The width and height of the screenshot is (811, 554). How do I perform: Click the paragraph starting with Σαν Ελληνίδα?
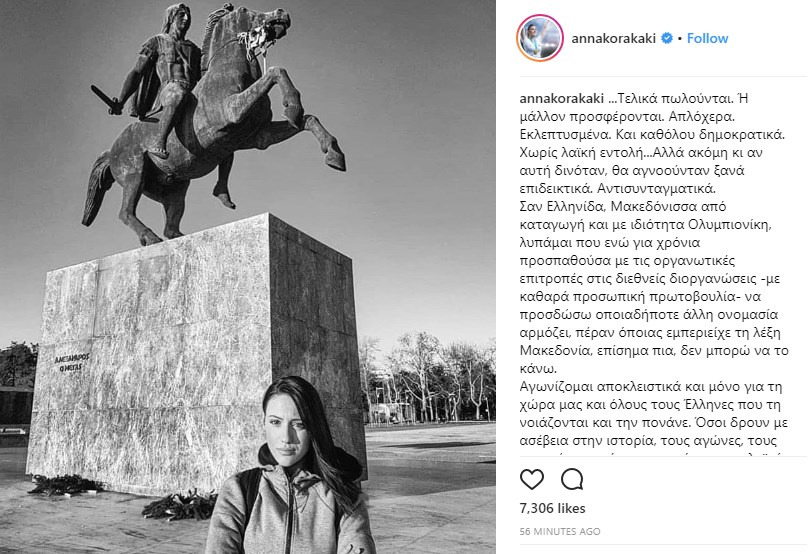click(654, 288)
